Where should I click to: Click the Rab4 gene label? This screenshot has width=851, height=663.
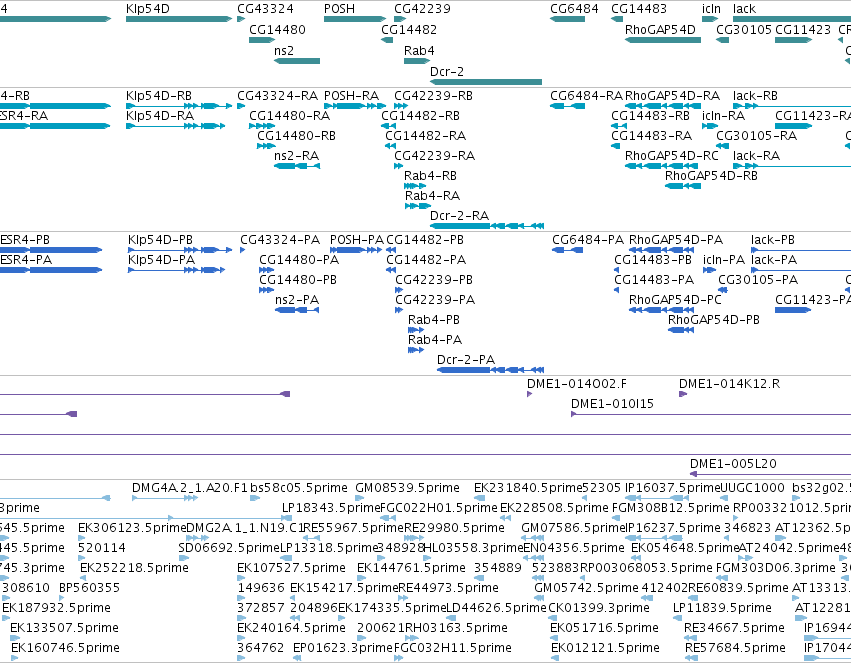[x=419, y=50]
